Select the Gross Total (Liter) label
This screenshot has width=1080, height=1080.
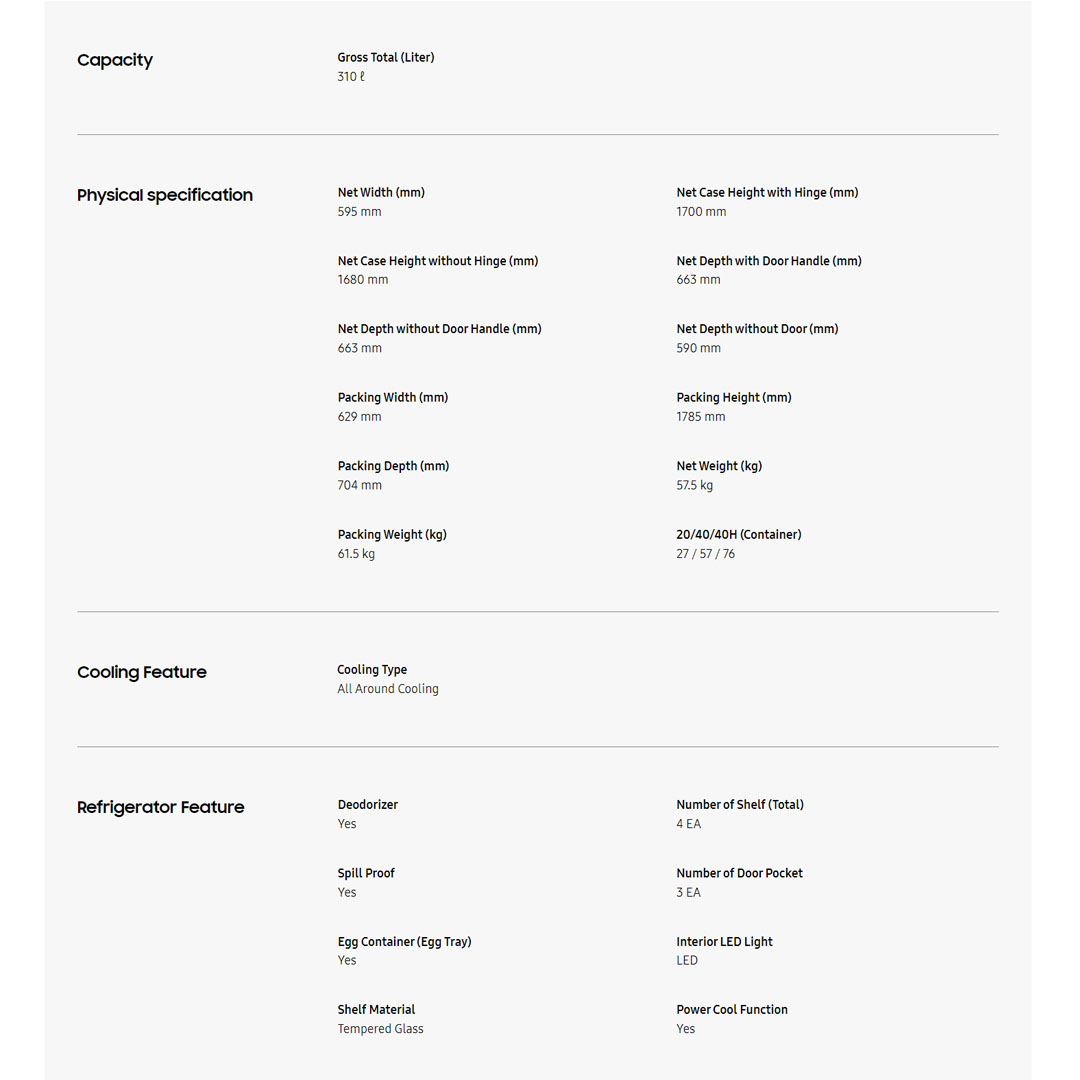386,58
